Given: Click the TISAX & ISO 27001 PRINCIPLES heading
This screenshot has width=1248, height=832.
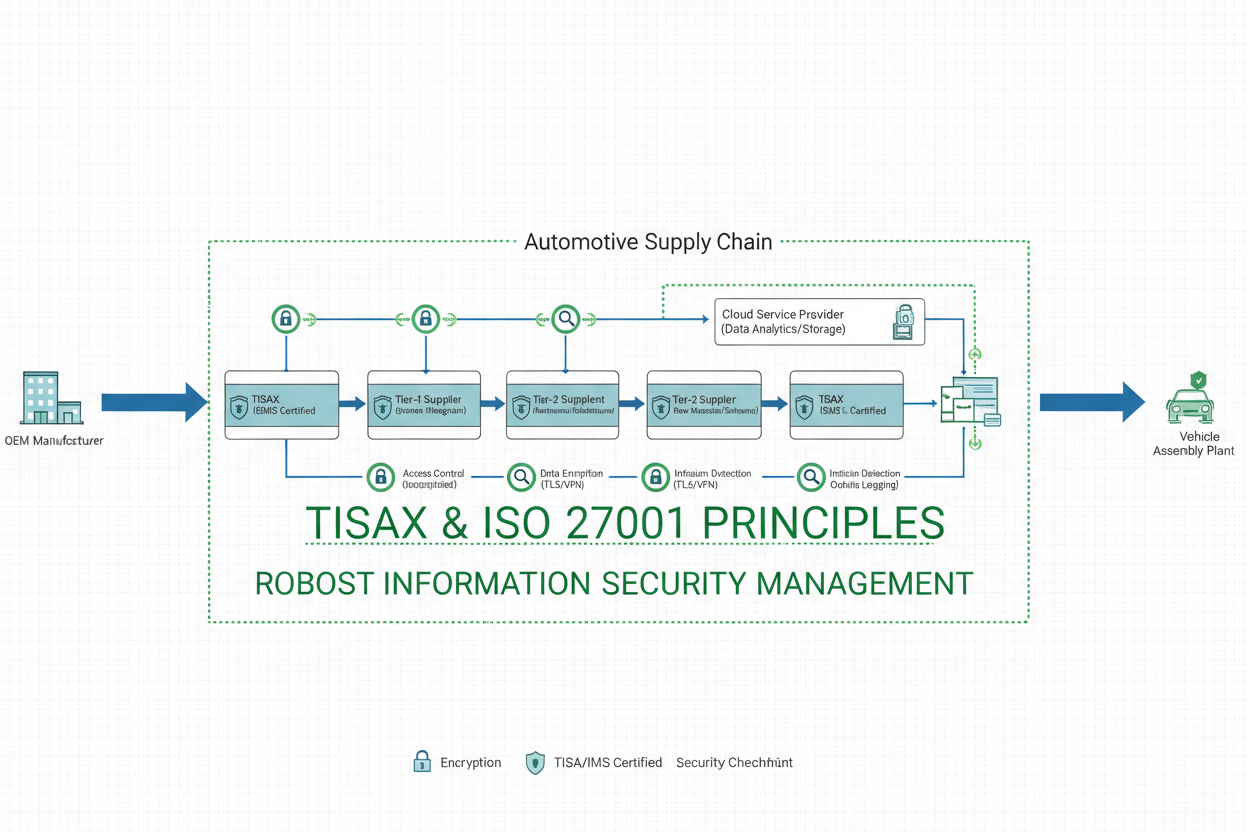Looking at the screenshot, I should (624, 523).
